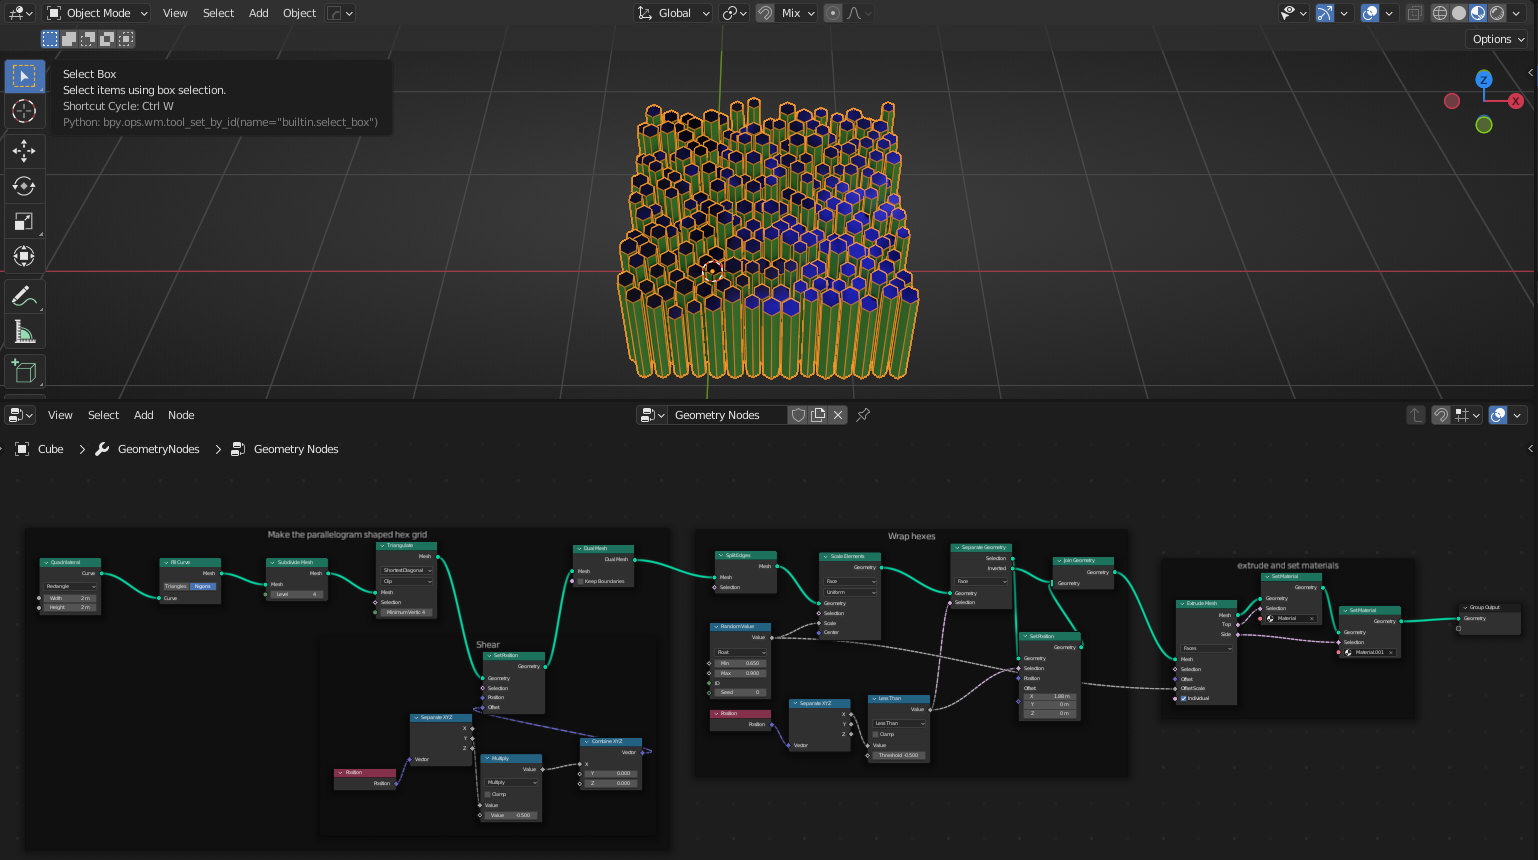
Task: Open the Add menu in 3D viewport header
Action: [x=258, y=13]
